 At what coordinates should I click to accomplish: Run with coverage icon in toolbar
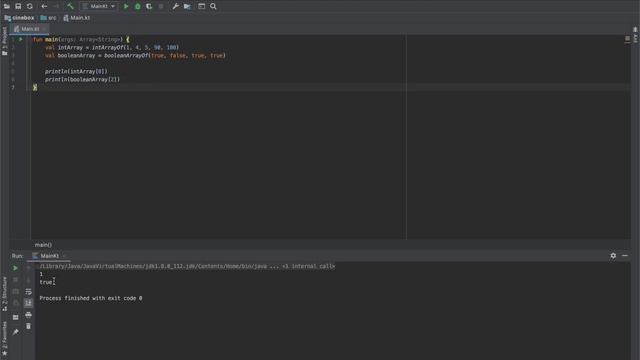click(149, 6)
